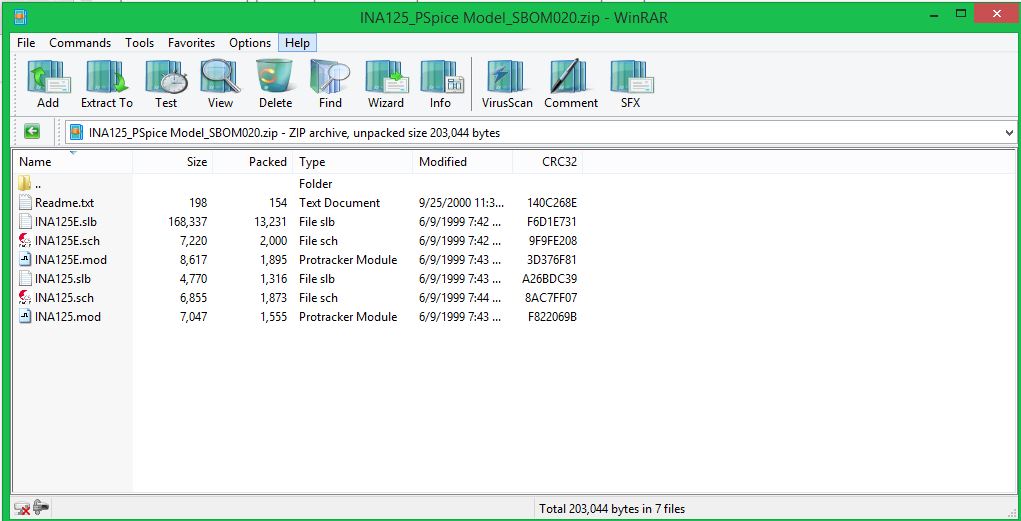Click the CRC32 value 140C268E
This screenshot has width=1021, height=521.
[552, 203]
